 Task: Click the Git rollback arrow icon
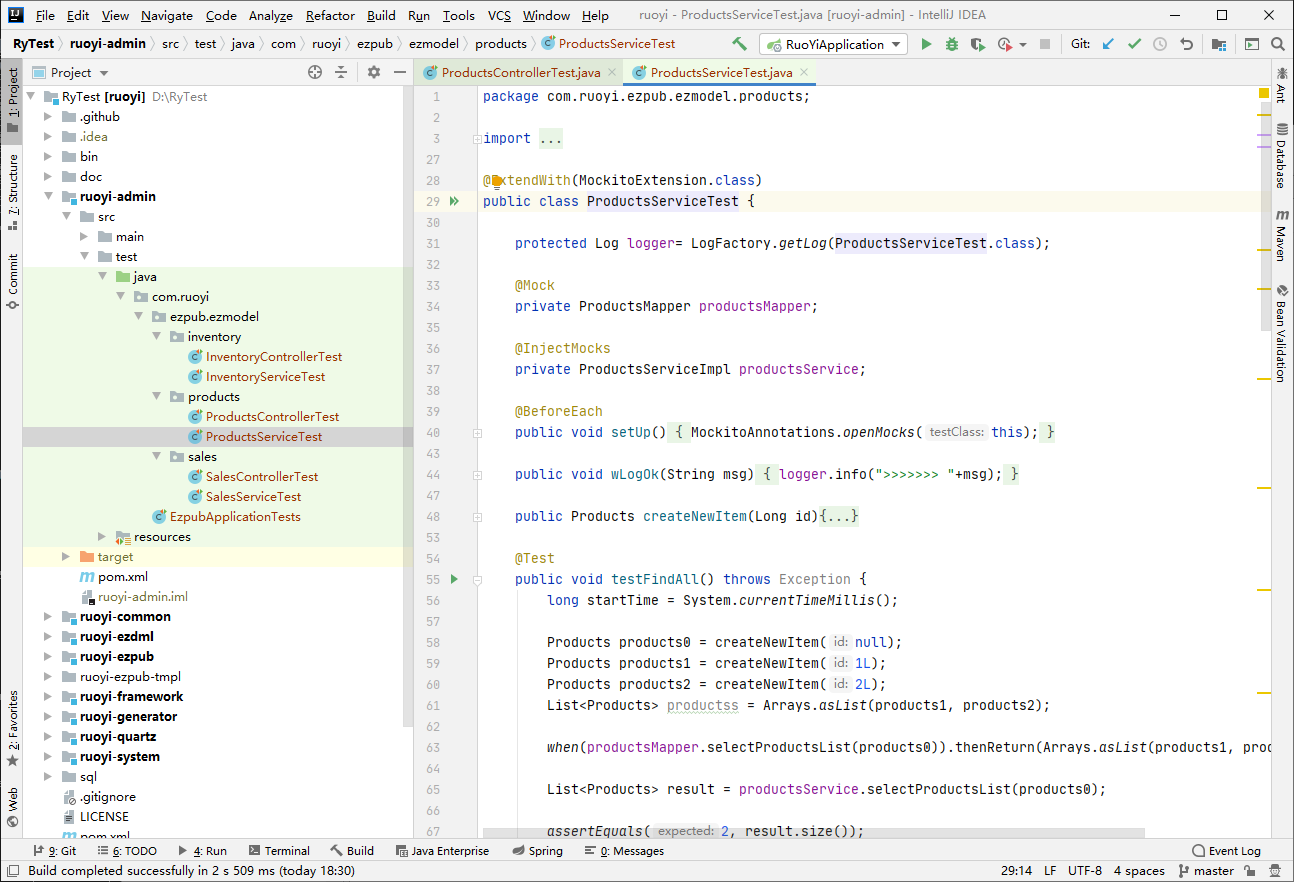(1186, 44)
